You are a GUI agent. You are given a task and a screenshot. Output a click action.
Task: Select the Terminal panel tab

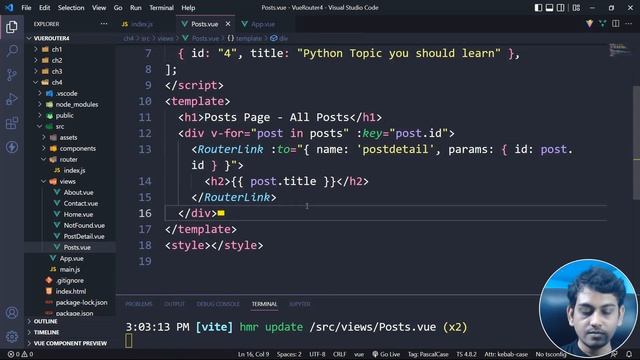[264, 304]
